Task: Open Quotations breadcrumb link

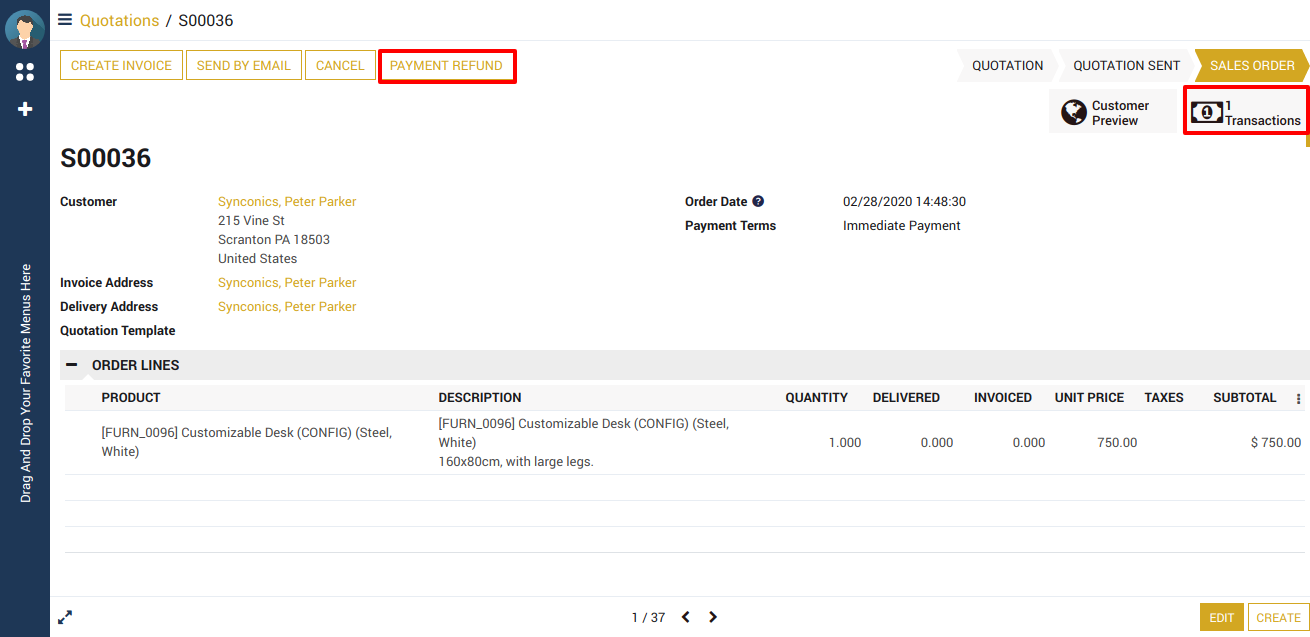Action: tap(119, 20)
